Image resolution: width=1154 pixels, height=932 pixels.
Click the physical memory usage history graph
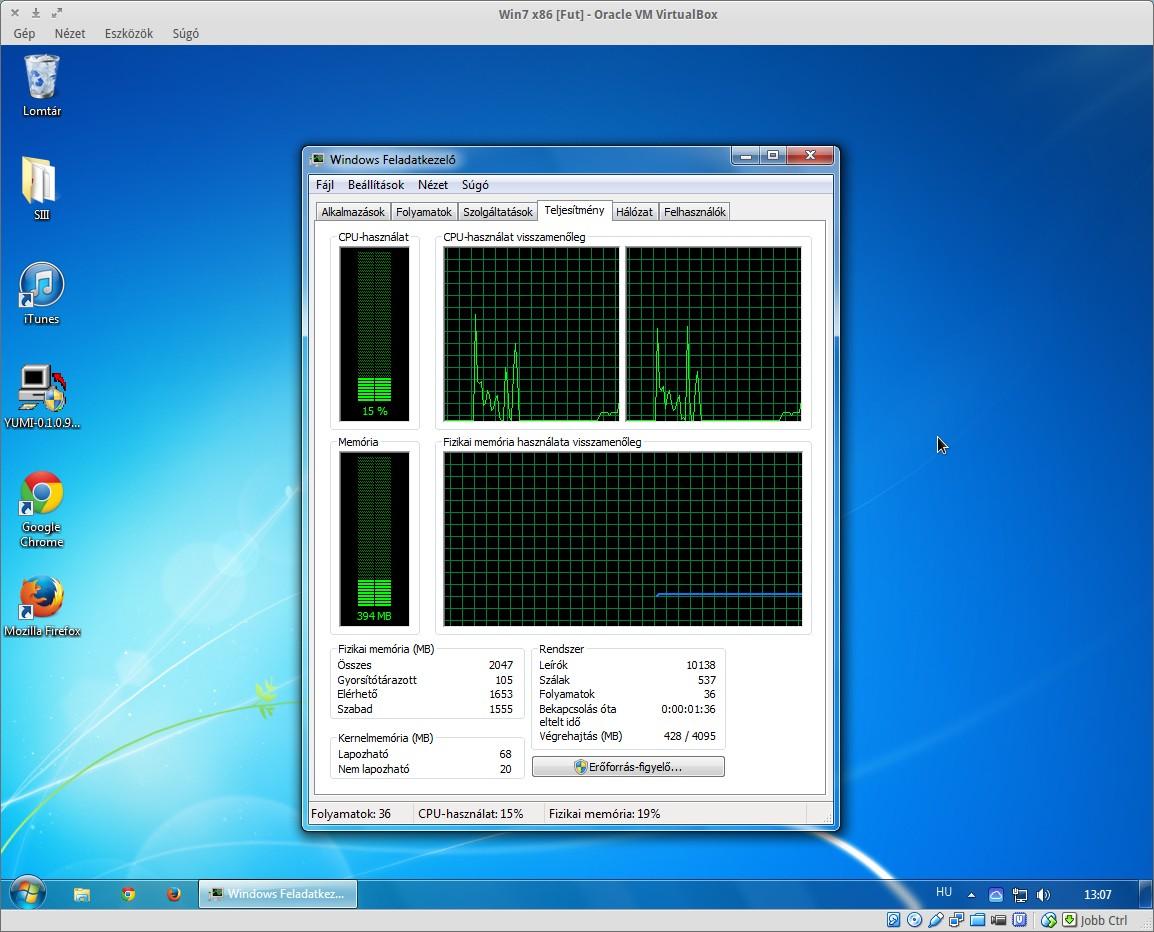tap(623, 539)
